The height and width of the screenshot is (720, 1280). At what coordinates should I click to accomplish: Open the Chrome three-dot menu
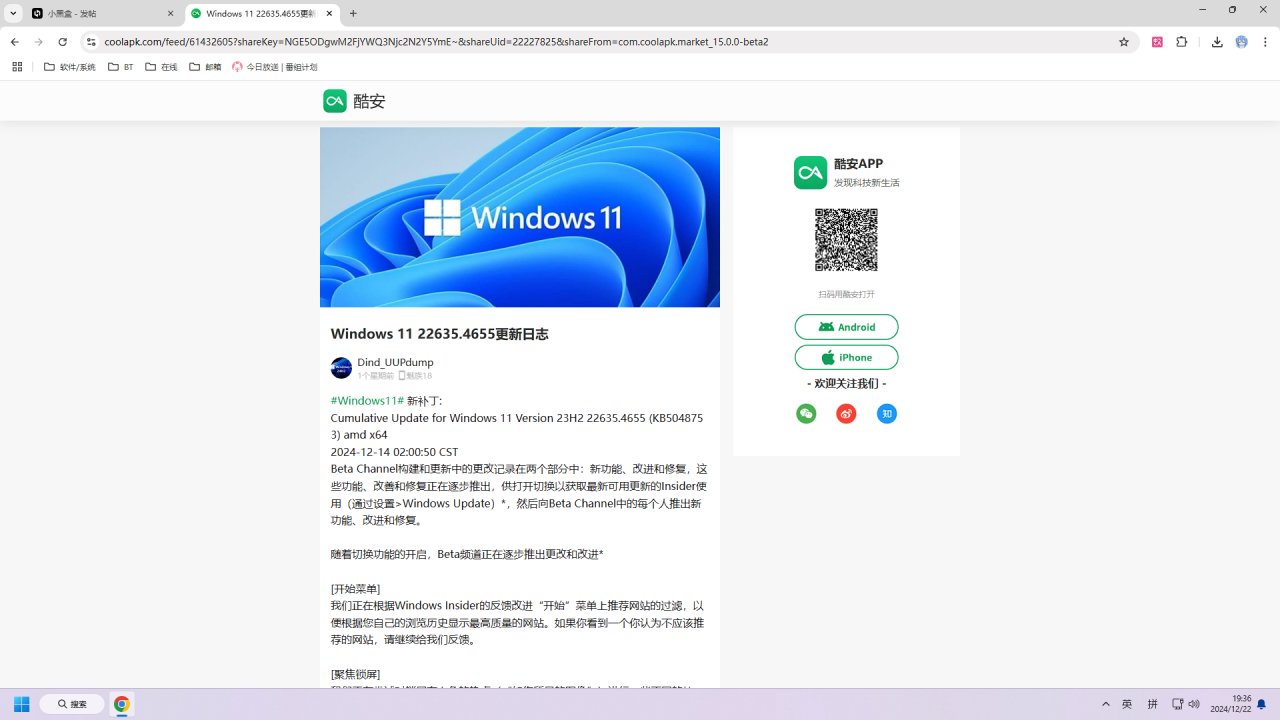click(x=1265, y=42)
